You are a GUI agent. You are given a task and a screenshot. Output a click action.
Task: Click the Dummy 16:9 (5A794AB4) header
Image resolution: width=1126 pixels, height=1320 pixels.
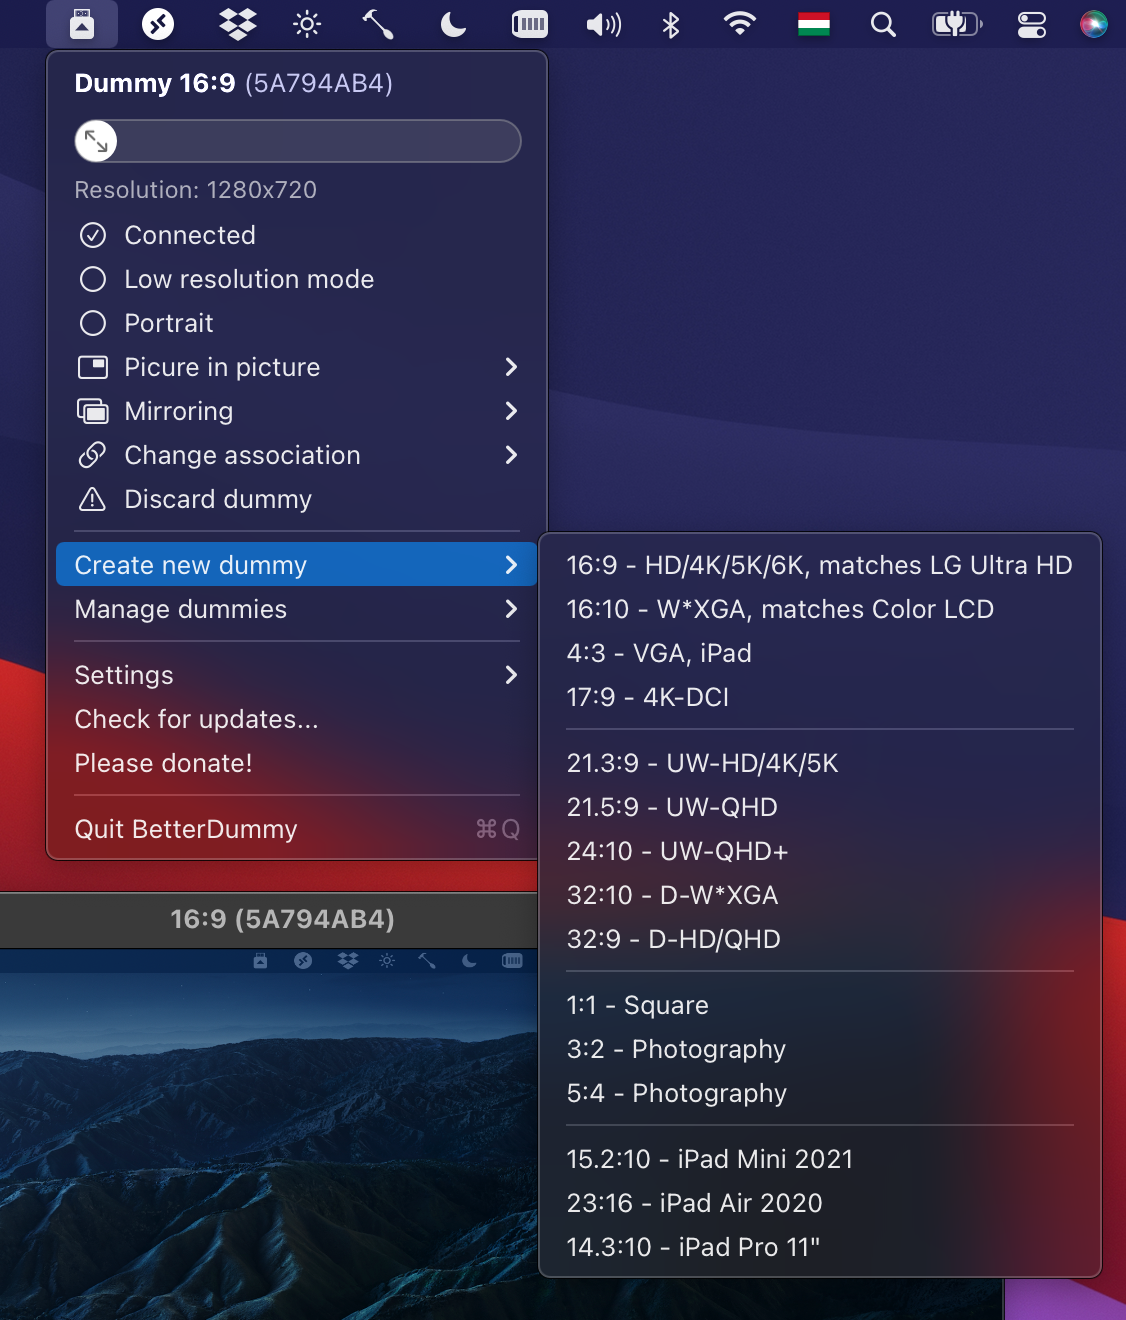(x=234, y=83)
